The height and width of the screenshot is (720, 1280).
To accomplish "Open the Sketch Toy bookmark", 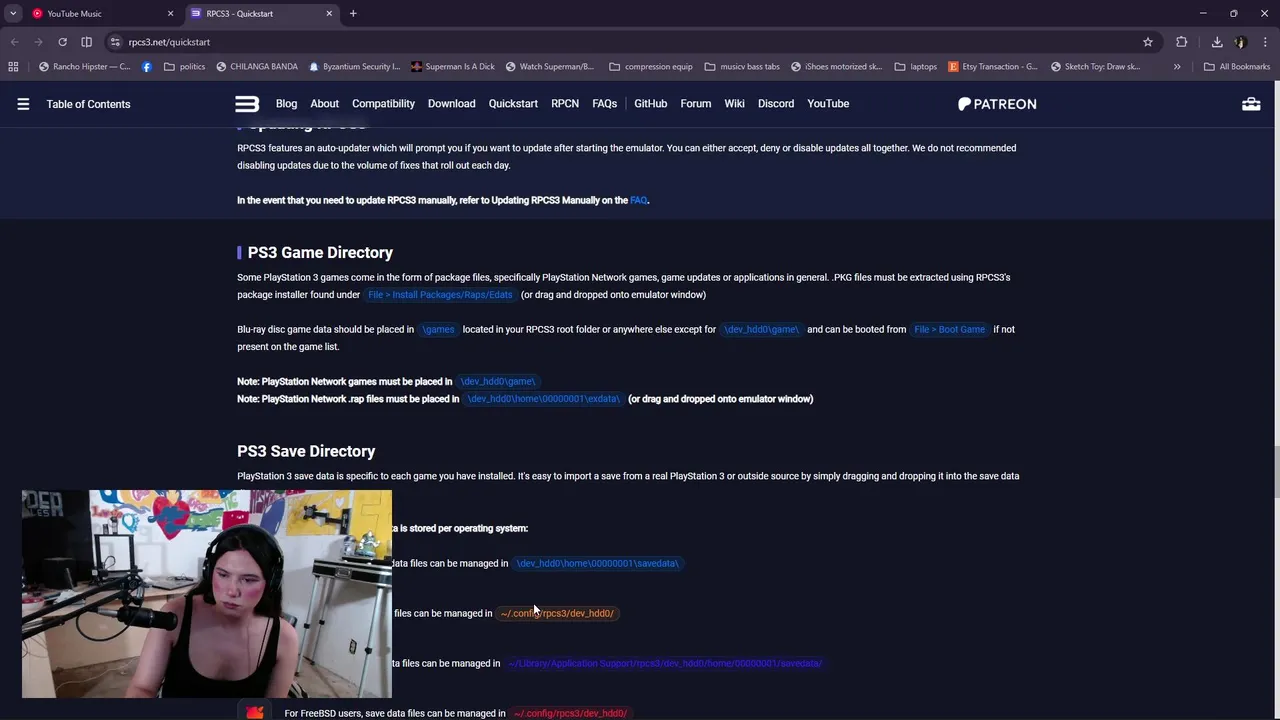I will pos(1096,67).
